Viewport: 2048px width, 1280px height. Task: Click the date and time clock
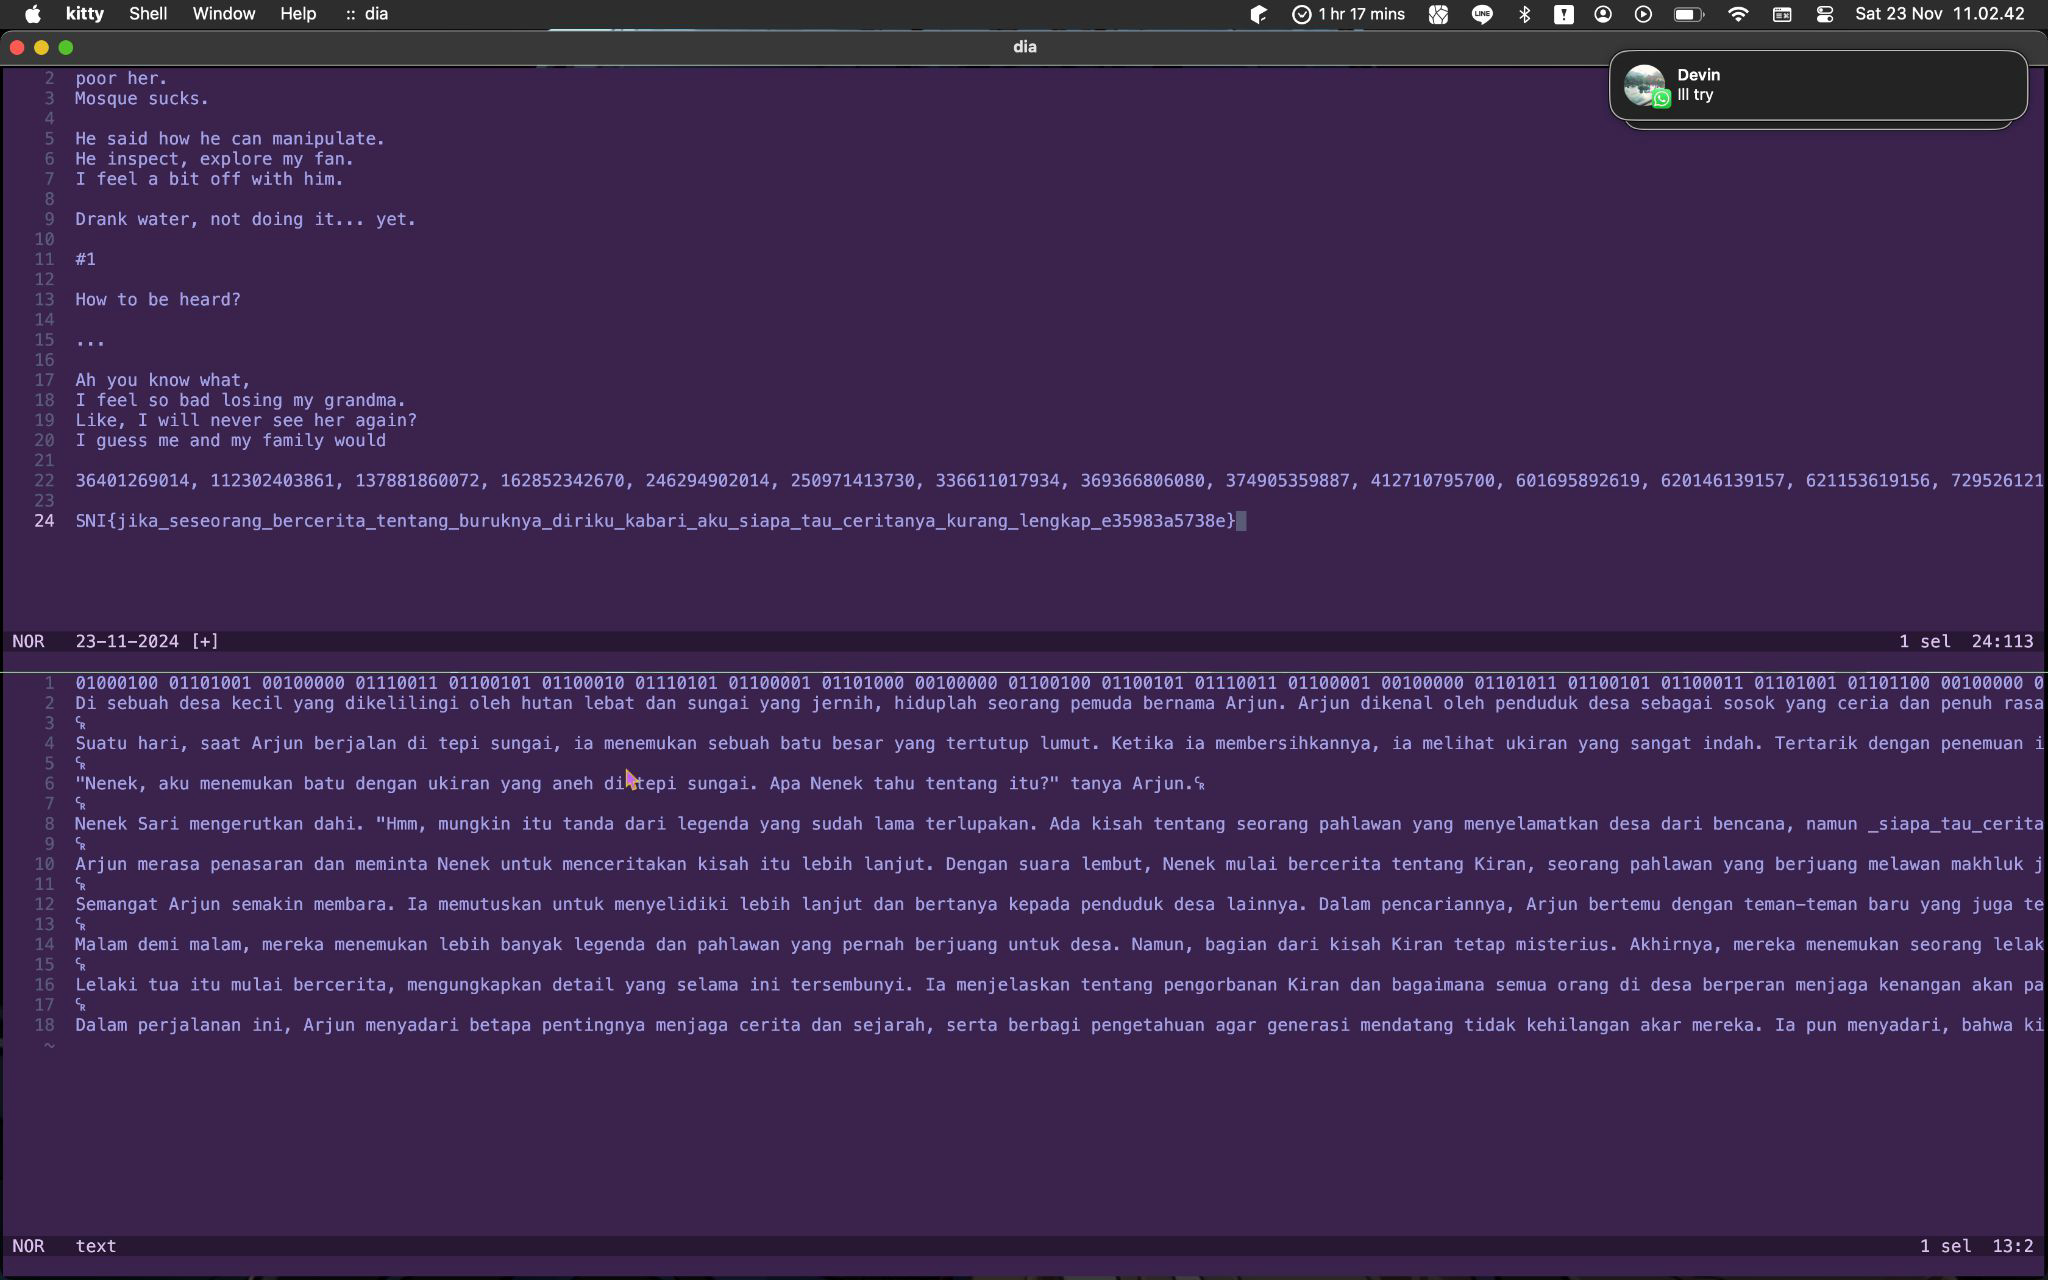pyautogui.click(x=1939, y=14)
